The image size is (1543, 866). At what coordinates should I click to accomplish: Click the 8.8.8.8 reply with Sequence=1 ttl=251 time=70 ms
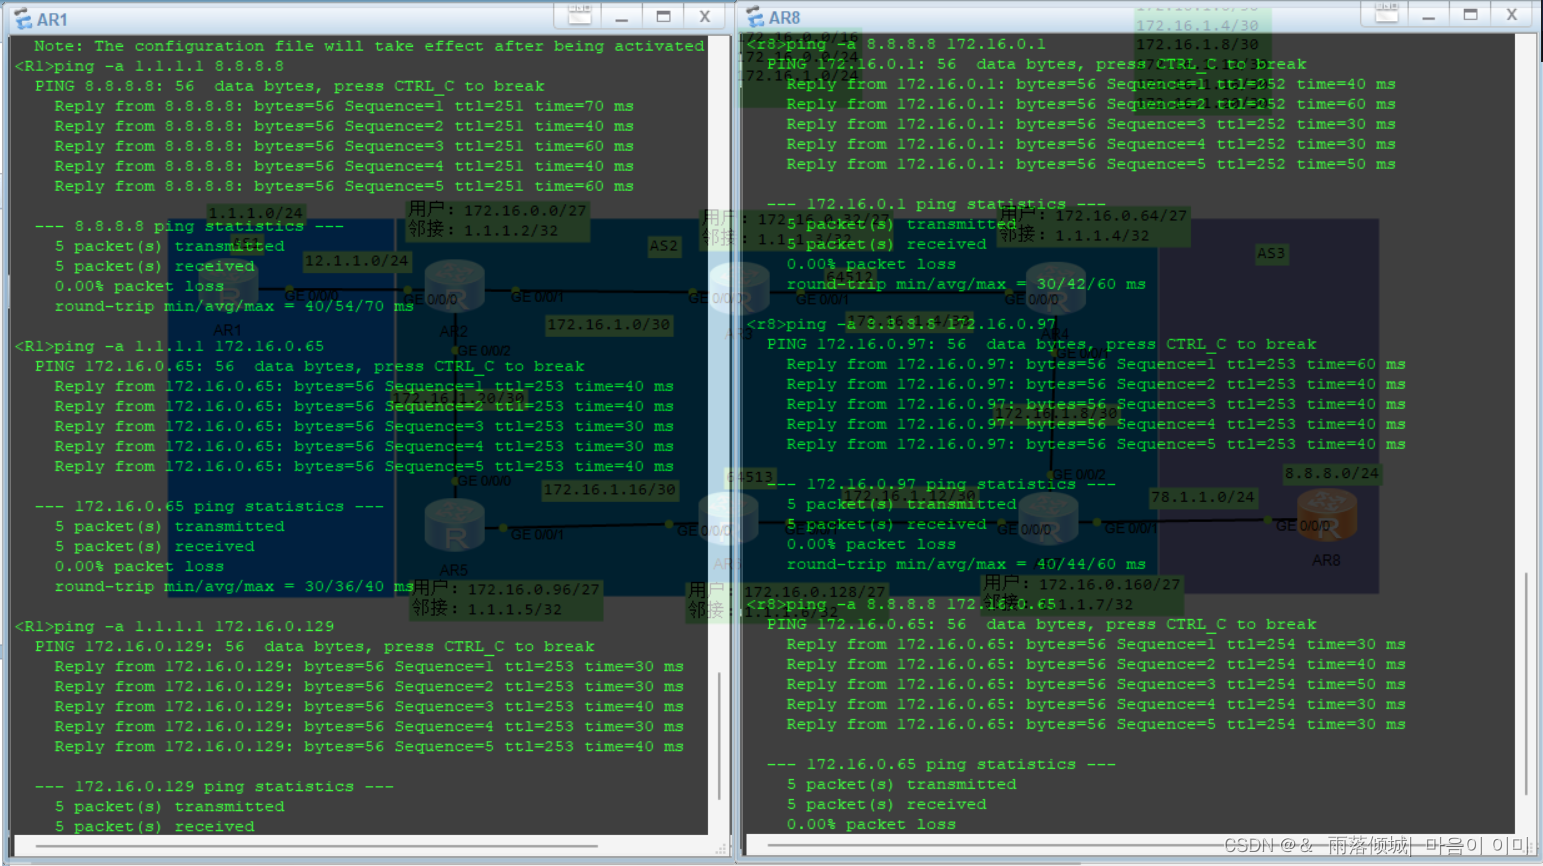[x=344, y=106]
